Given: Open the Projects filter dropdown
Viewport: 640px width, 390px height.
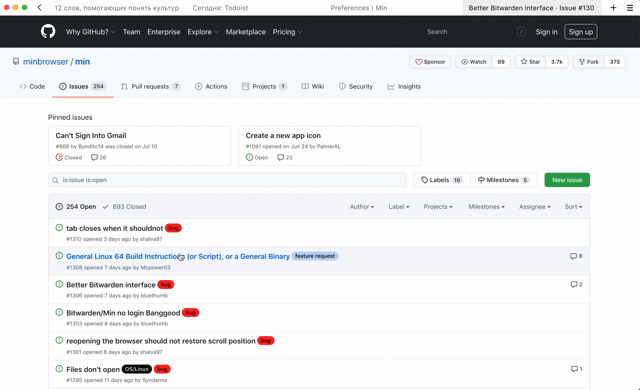Looking at the screenshot, I should (x=438, y=207).
